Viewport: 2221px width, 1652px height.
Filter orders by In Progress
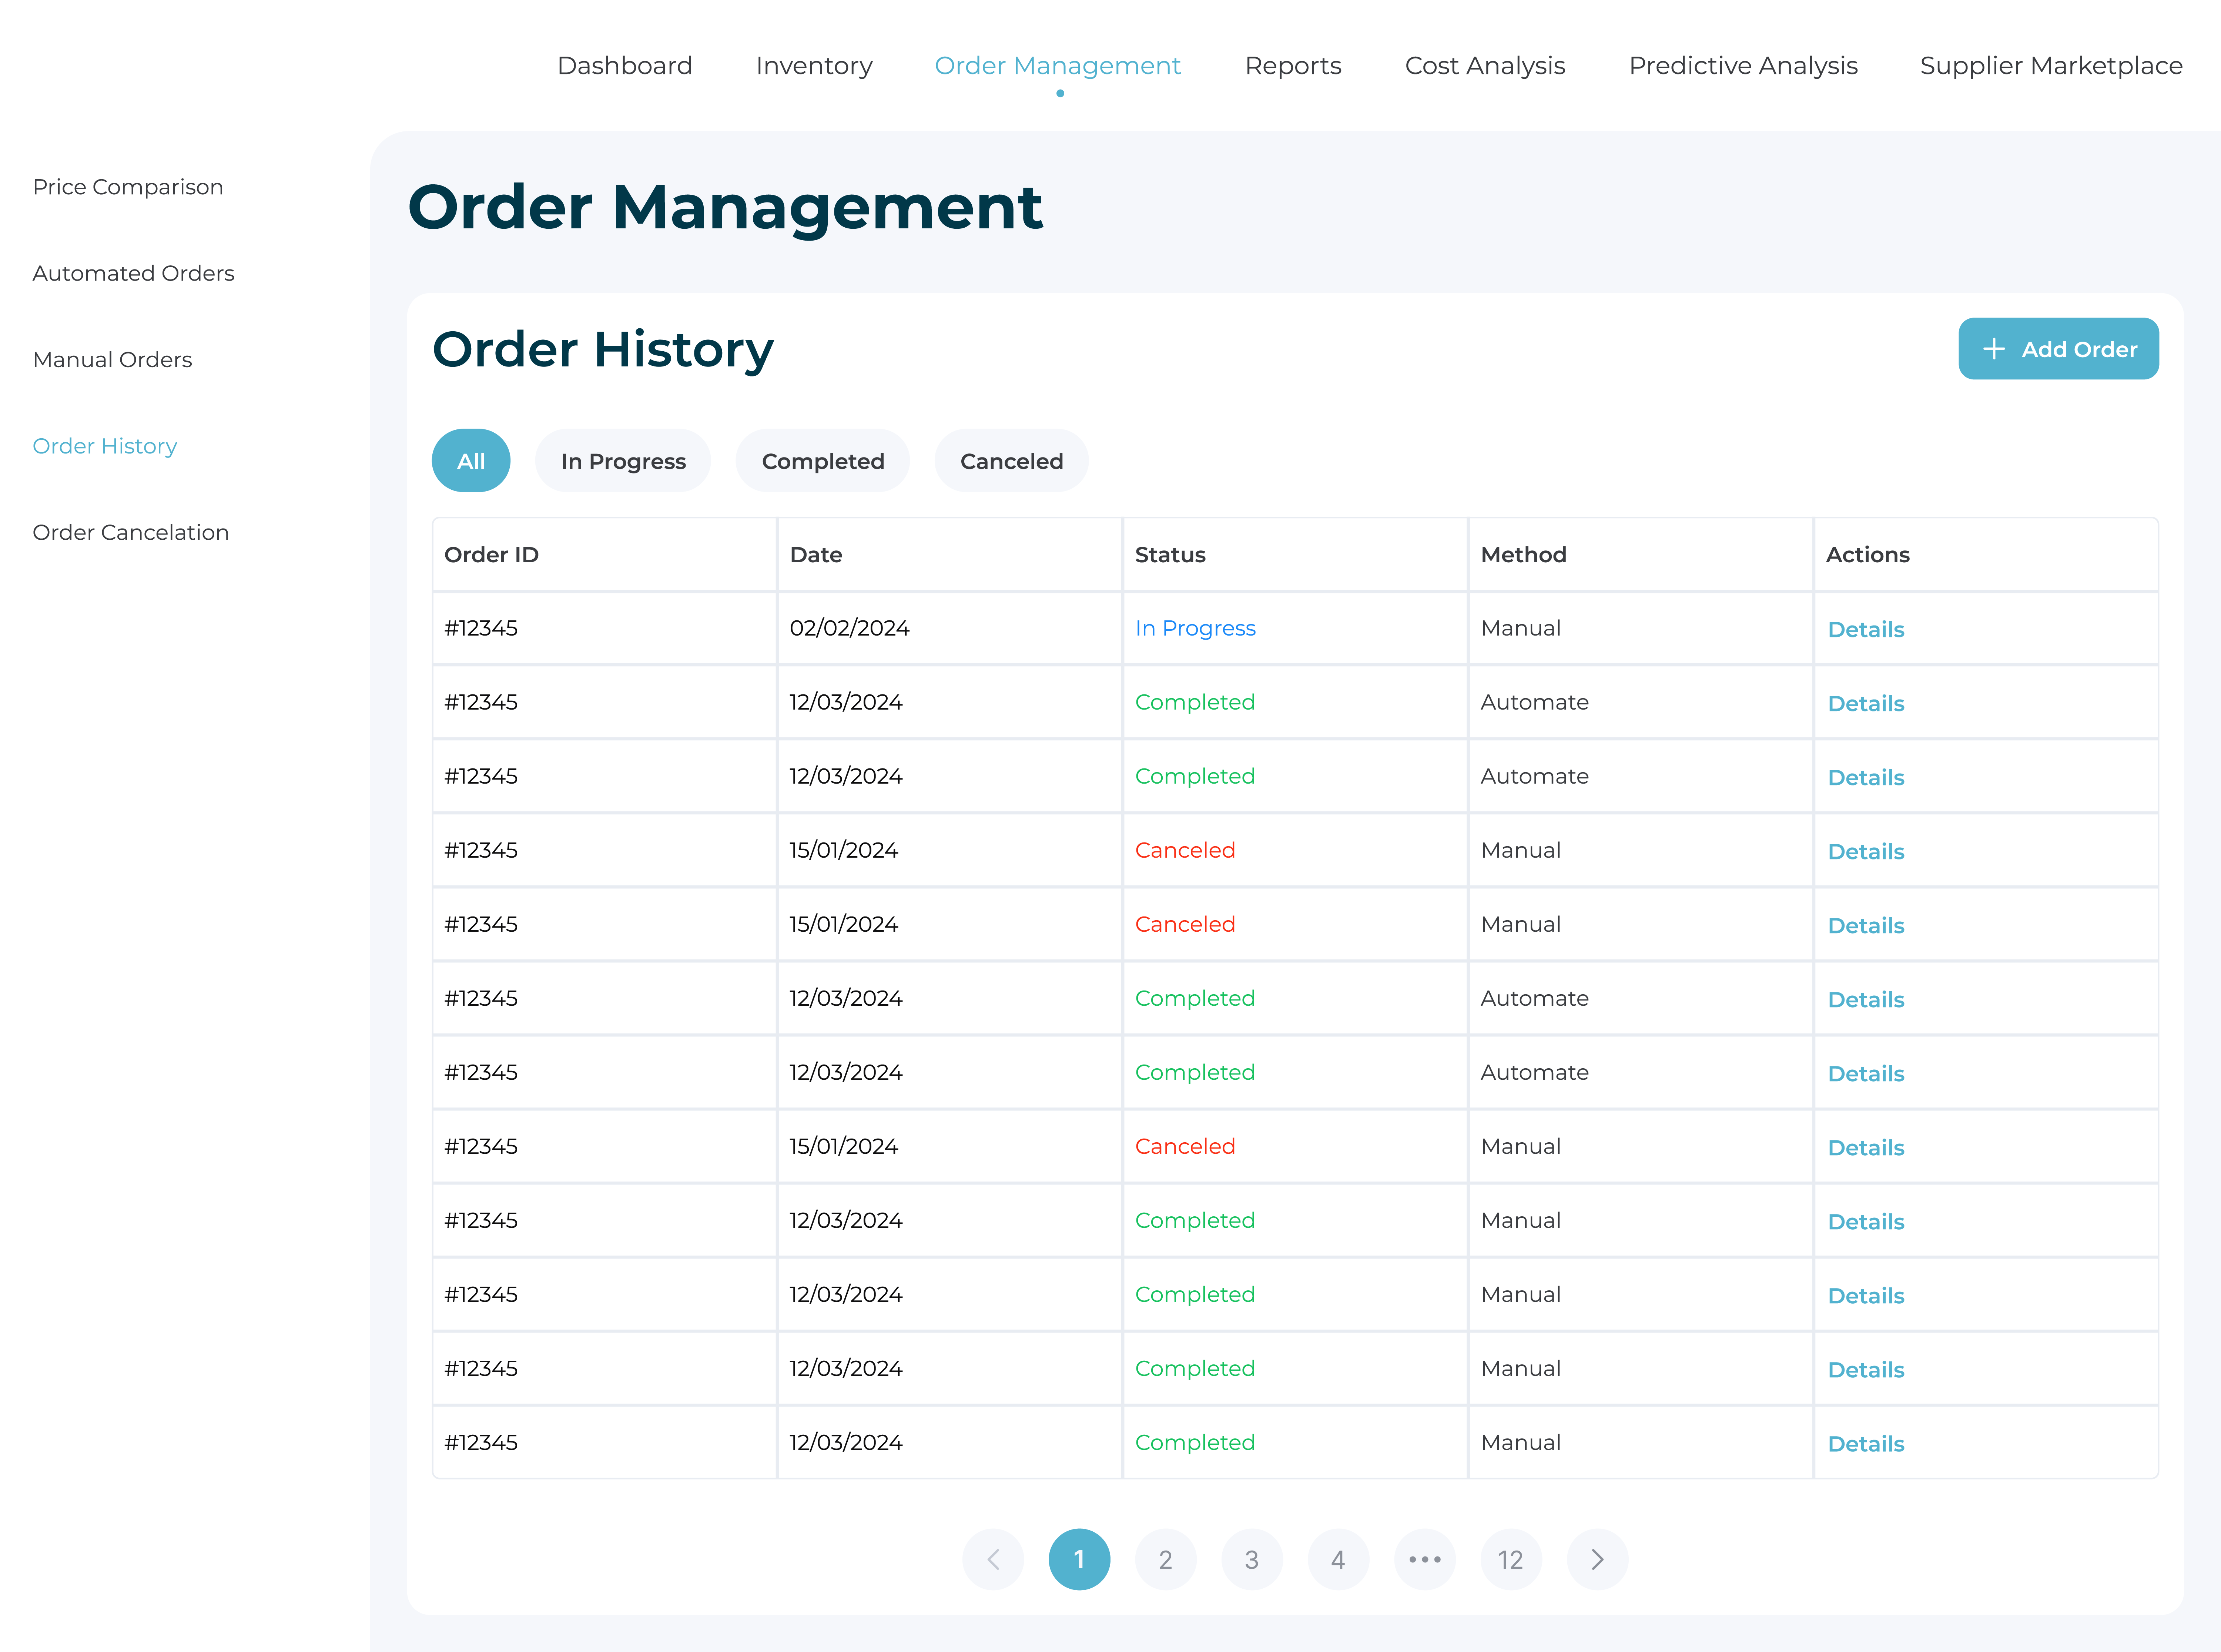point(623,461)
